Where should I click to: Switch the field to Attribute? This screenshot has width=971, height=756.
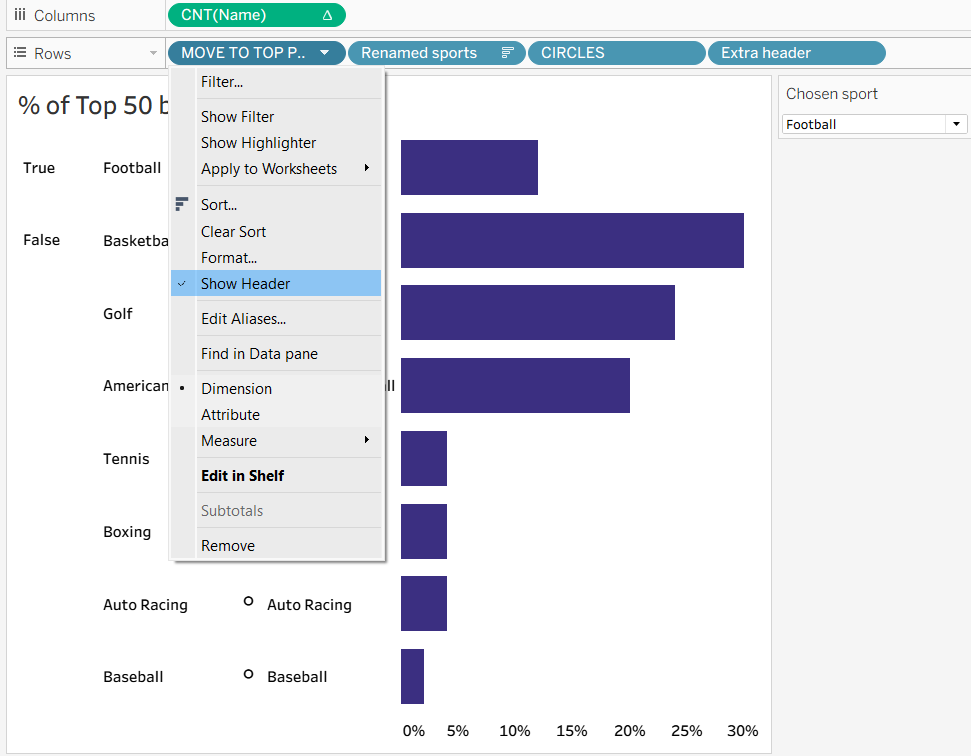(x=230, y=415)
